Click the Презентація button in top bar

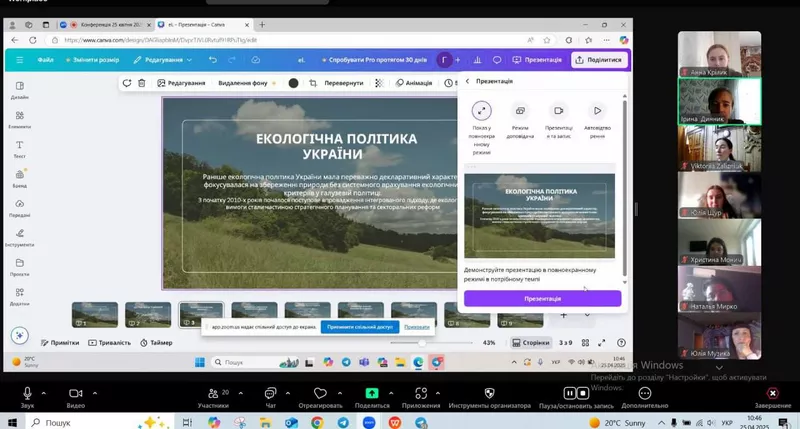[537, 60]
